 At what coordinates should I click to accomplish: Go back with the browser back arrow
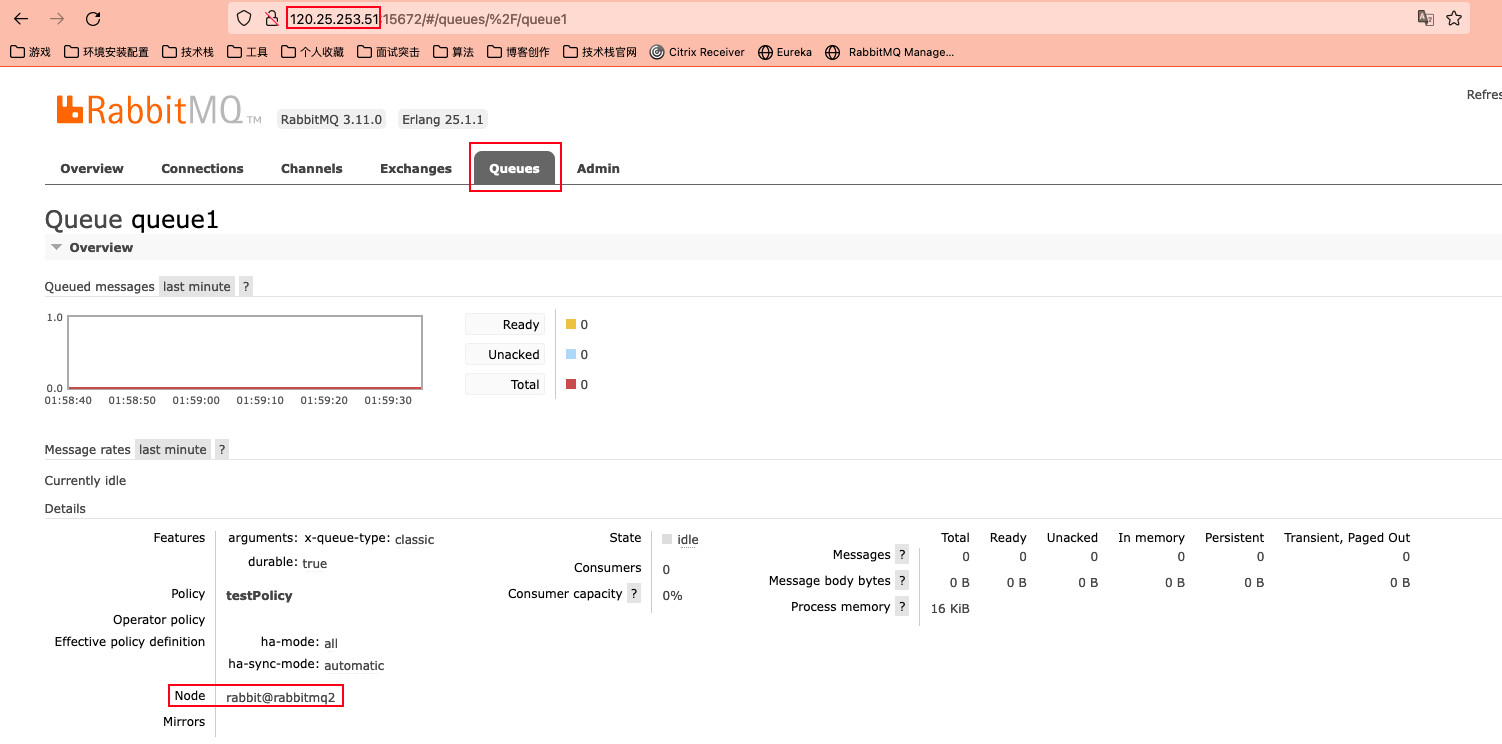pos(21,18)
